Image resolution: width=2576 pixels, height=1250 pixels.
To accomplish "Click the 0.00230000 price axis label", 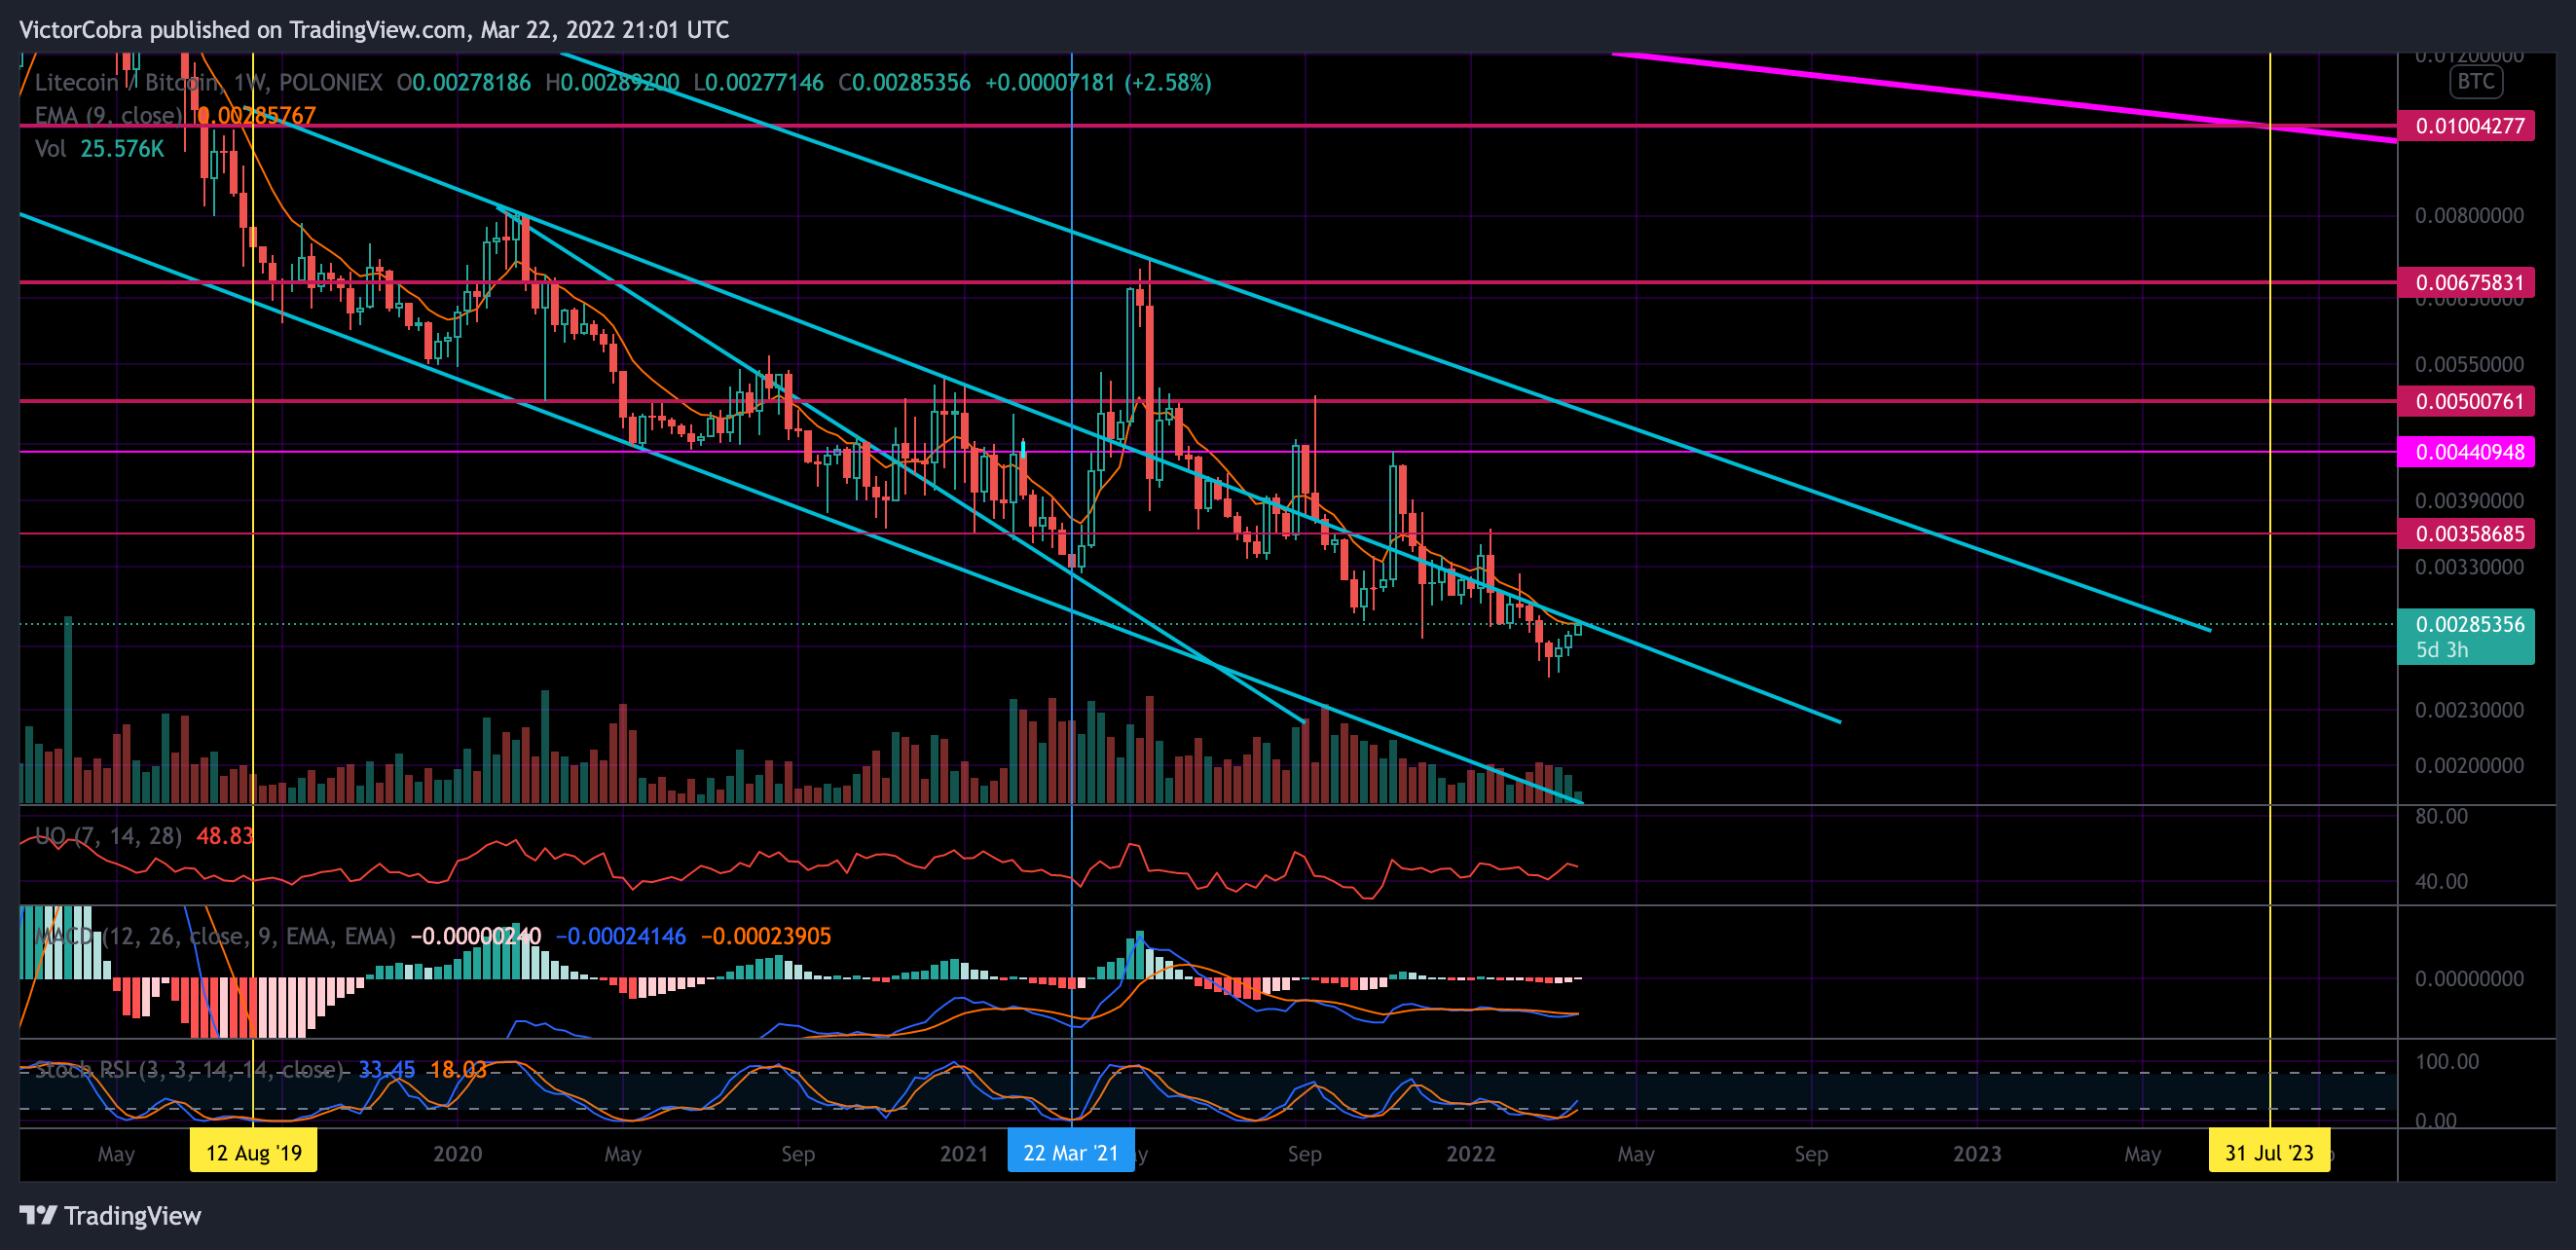I will (2469, 711).
